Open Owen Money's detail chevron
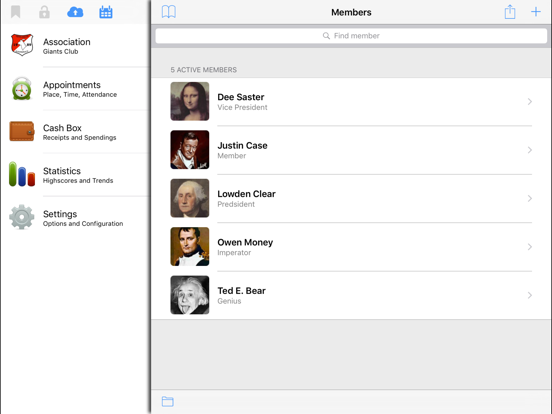 529,247
